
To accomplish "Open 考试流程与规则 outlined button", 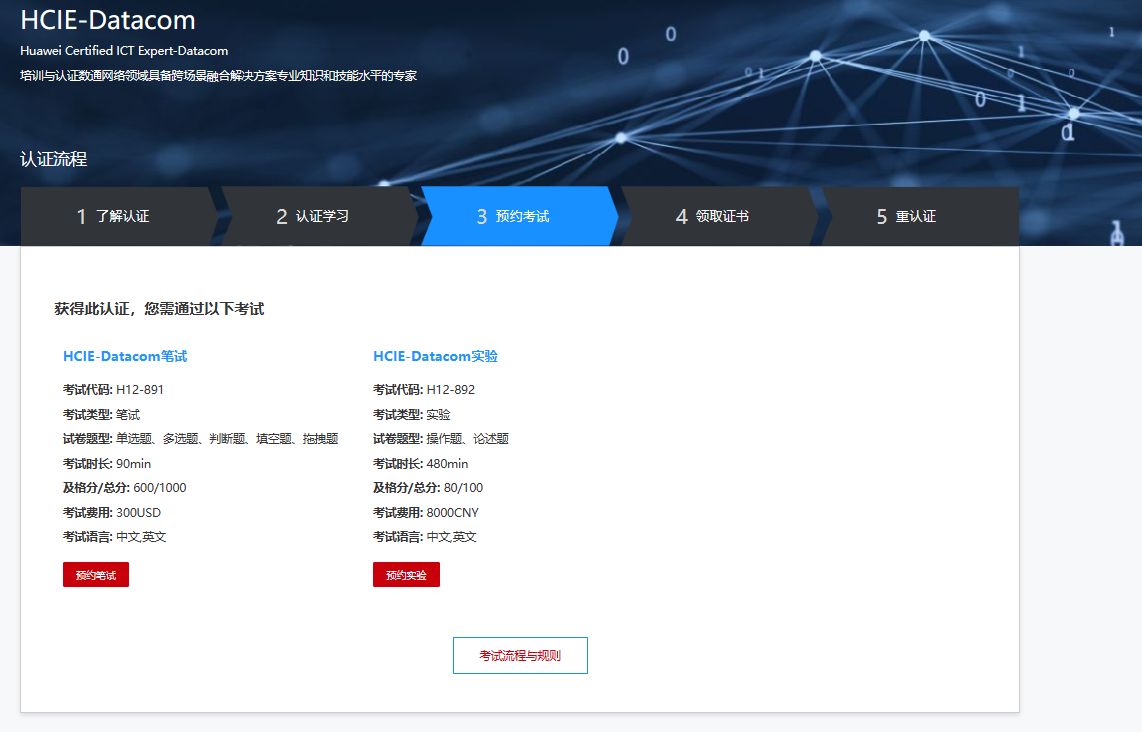I will (x=520, y=656).
